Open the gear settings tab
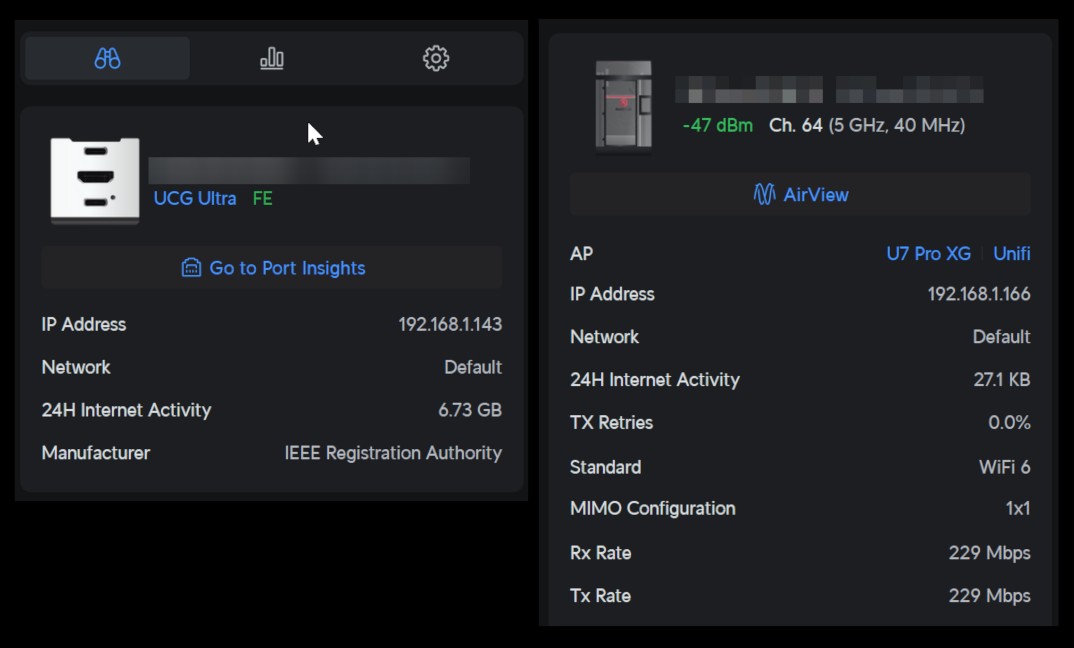The image size is (1074, 648). click(x=436, y=59)
